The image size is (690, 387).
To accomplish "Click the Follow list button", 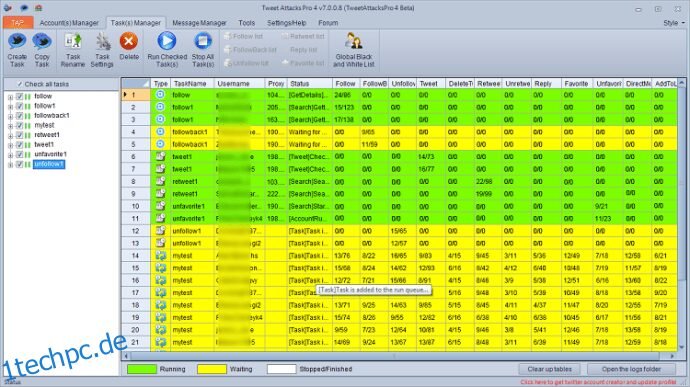I will tap(244, 37).
